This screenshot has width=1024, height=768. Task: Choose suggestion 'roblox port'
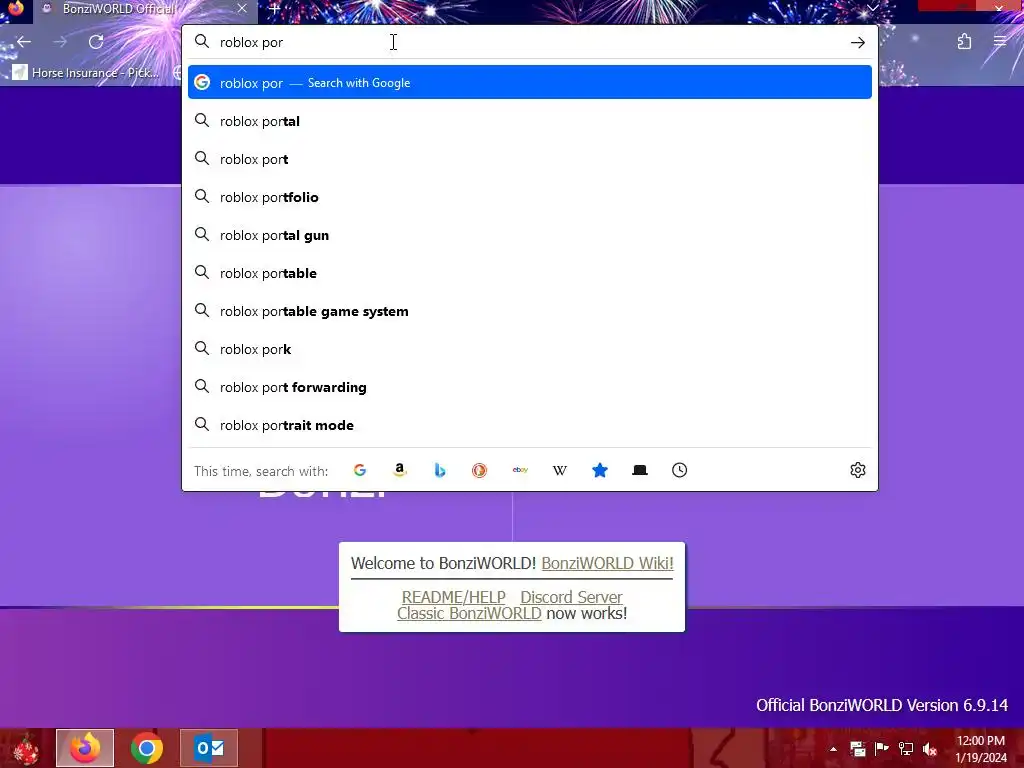click(x=530, y=159)
